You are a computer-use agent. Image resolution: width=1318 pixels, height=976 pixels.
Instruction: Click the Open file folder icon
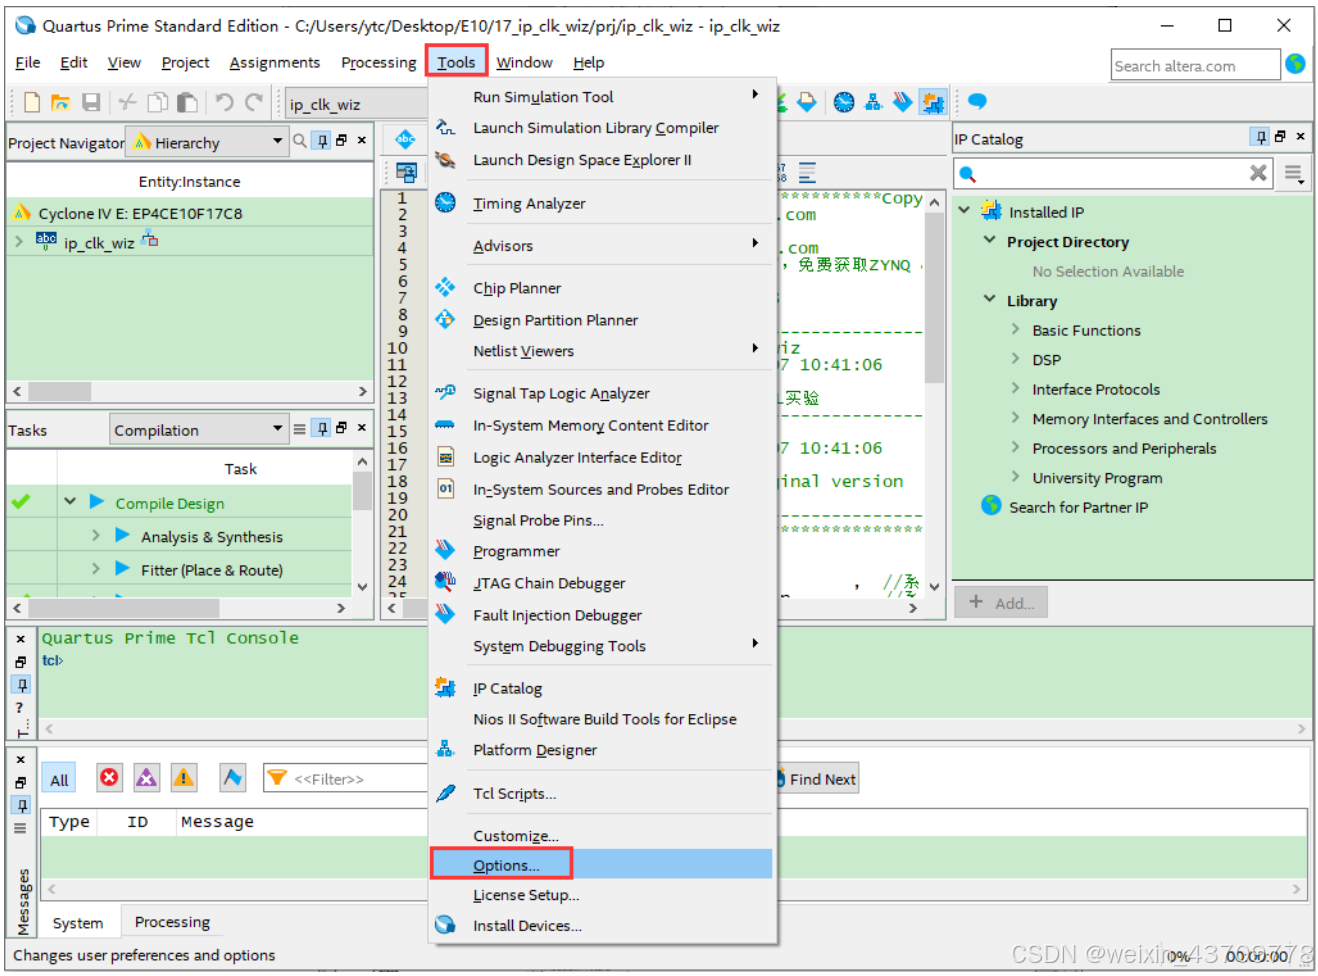(60, 102)
